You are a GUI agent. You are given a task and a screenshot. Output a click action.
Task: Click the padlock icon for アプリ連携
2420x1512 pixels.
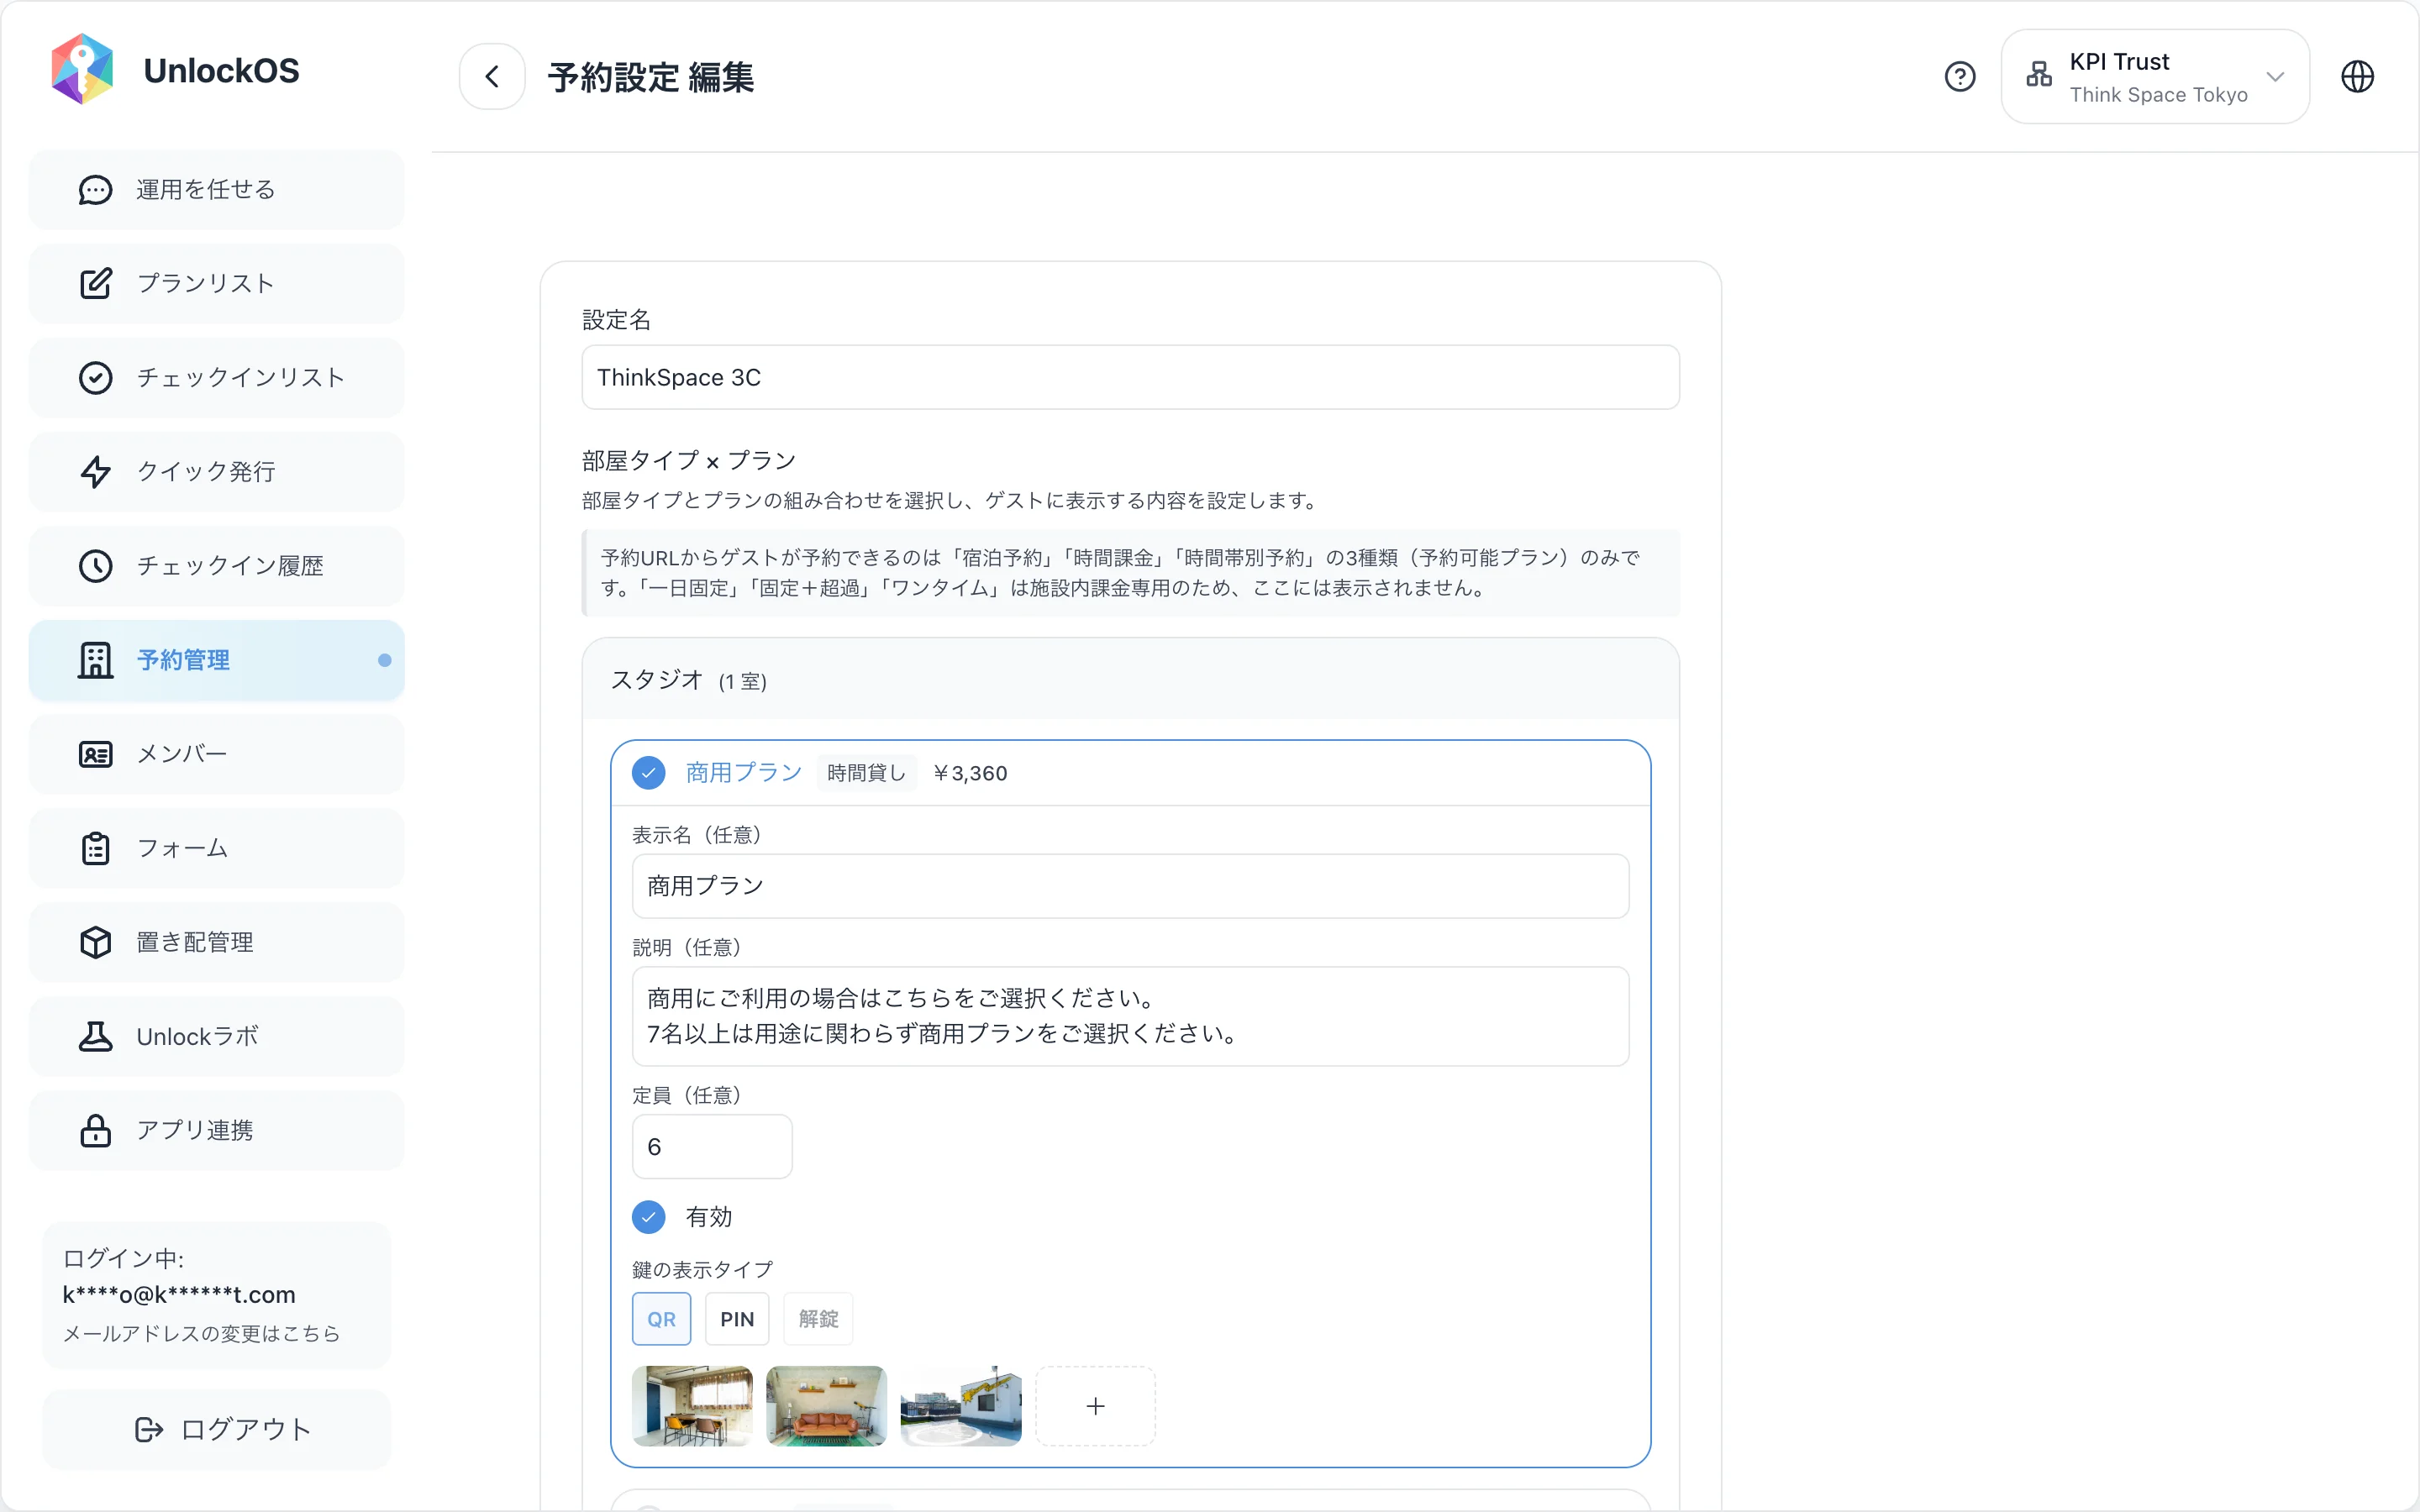pos(95,1130)
